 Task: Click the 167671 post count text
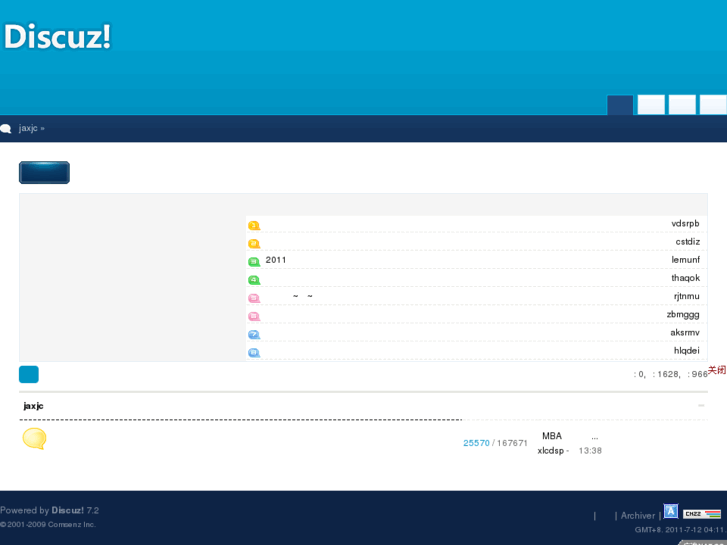point(512,443)
